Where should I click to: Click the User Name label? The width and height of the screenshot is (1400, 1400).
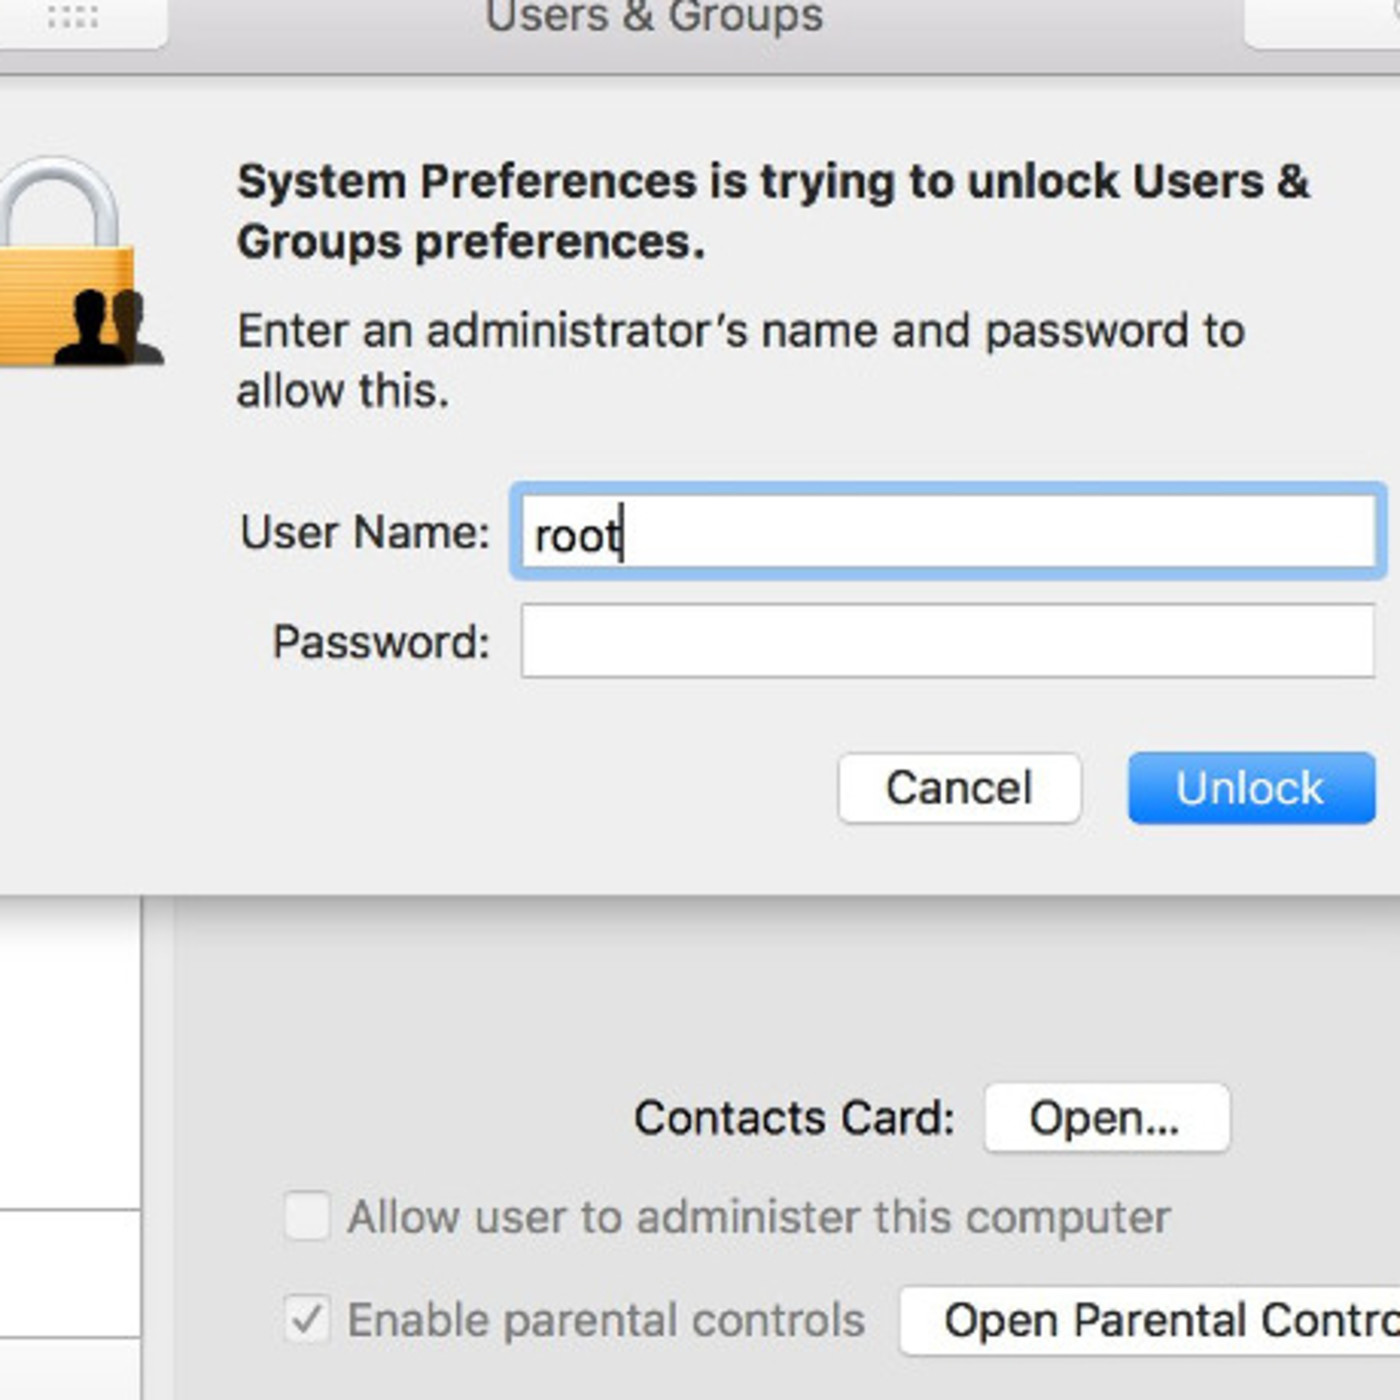pos(365,532)
